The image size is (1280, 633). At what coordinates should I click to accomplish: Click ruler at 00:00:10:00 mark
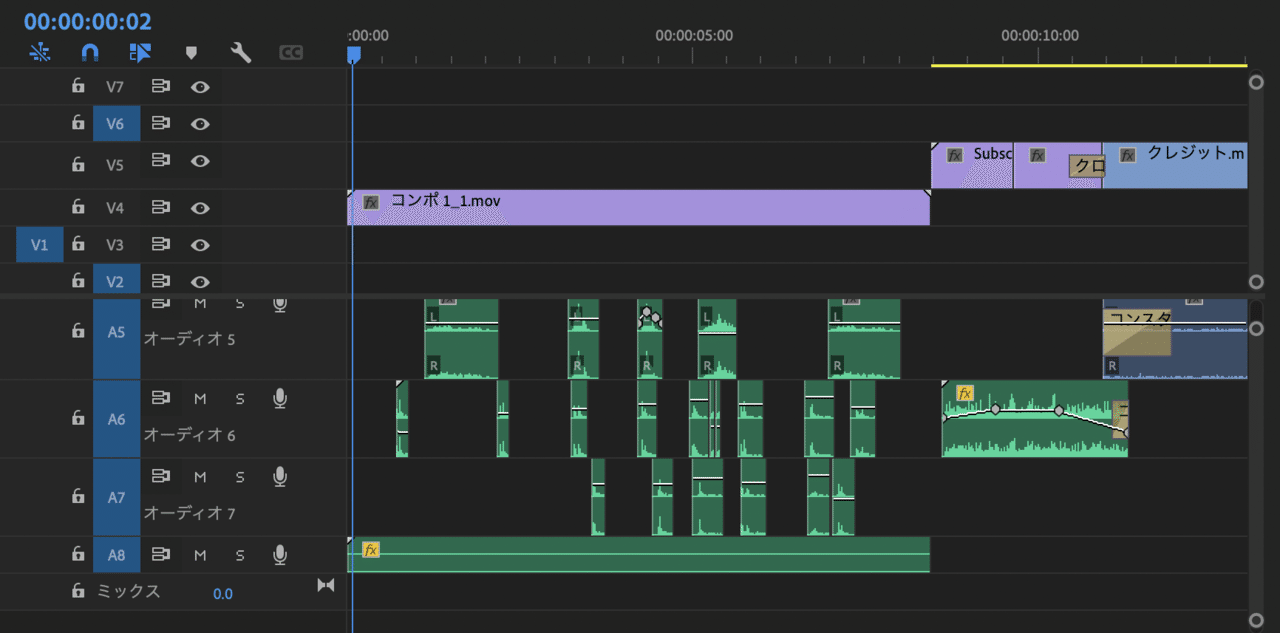click(1040, 36)
